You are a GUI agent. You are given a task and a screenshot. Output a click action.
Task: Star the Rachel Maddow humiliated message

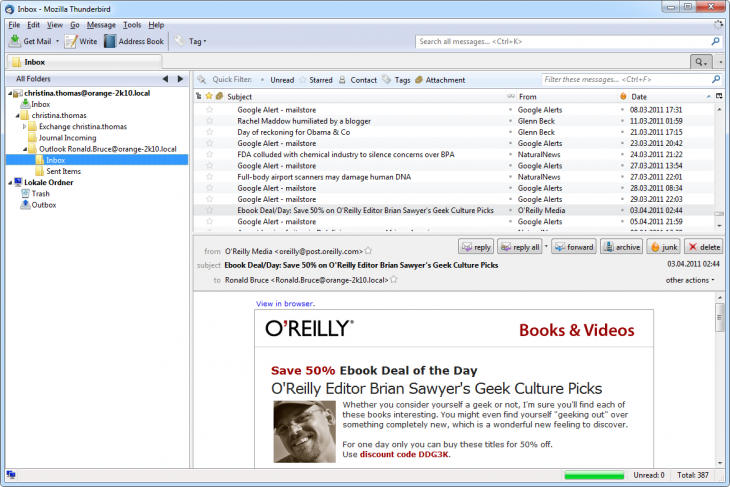pyautogui.click(x=210, y=121)
